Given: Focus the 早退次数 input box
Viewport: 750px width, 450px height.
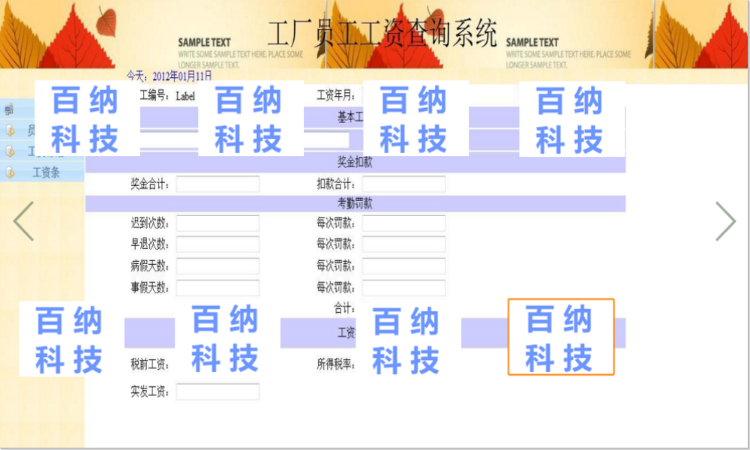Looking at the screenshot, I should [218, 244].
